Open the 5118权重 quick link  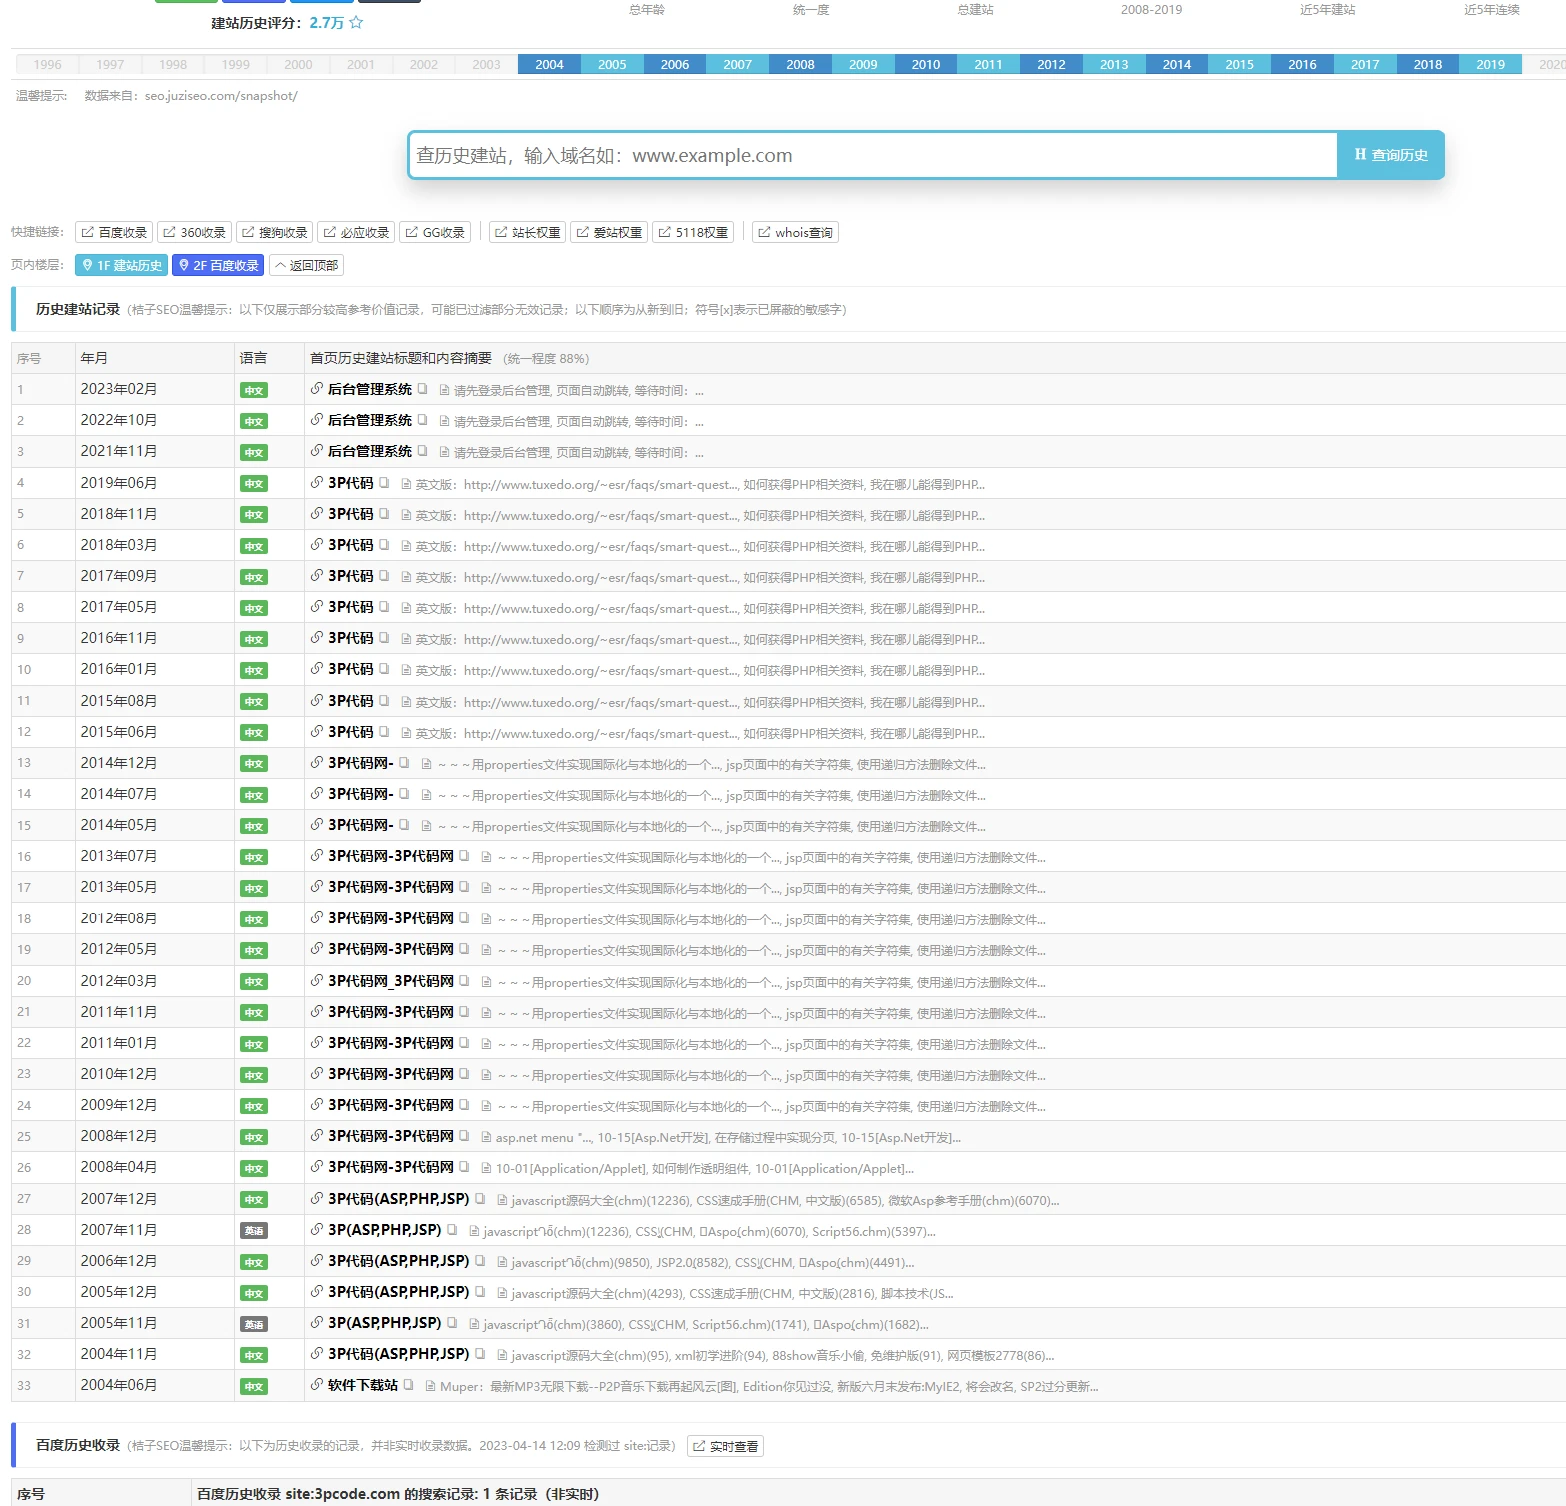(x=693, y=232)
